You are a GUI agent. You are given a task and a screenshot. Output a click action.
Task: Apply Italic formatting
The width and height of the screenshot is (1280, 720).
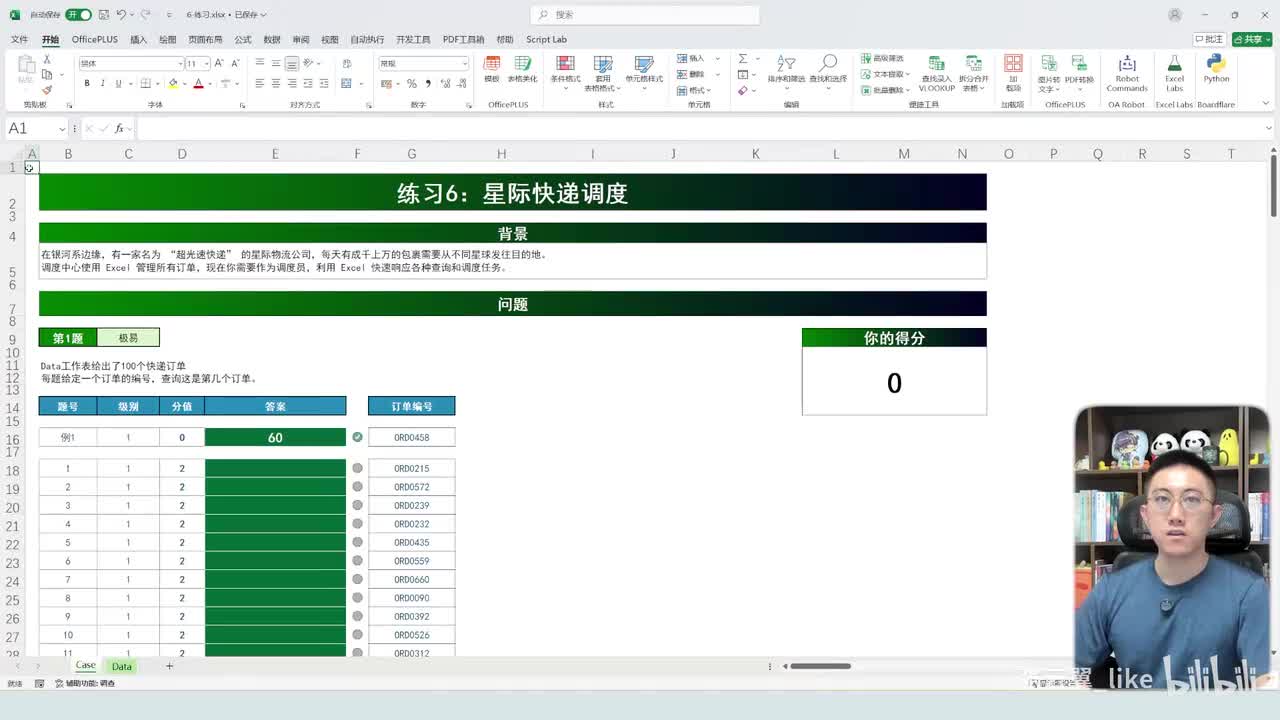pyautogui.click(x=103, y=83)
